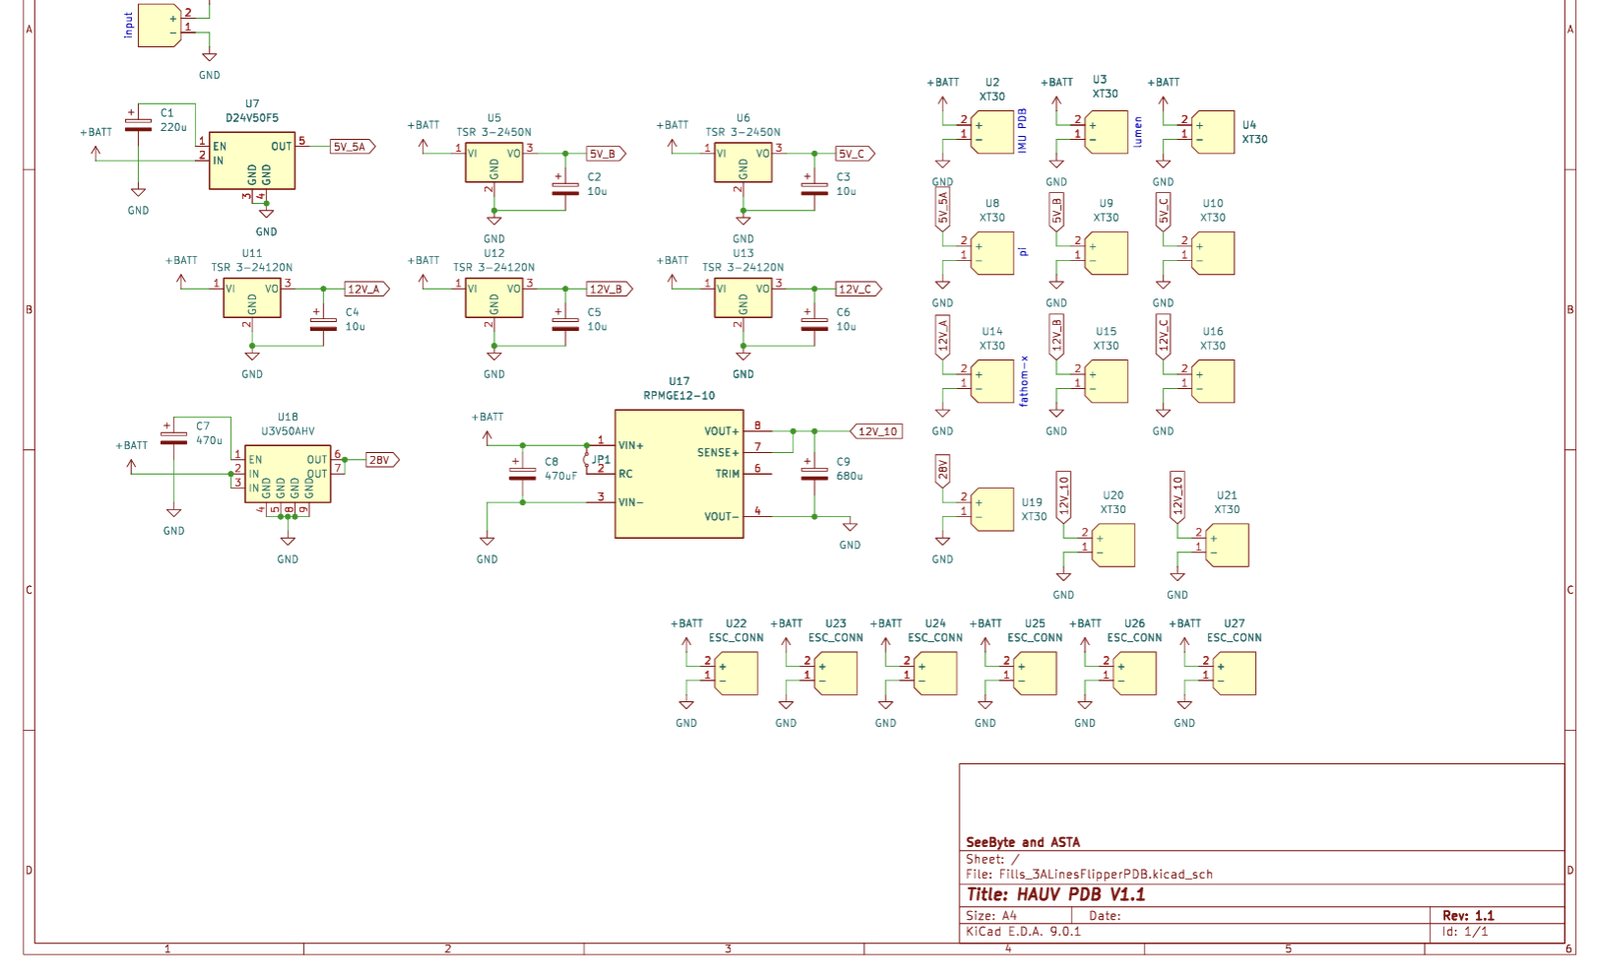
Task: Click the blue 'pi' annotation near U8
Action: (x=1023, y=251)
